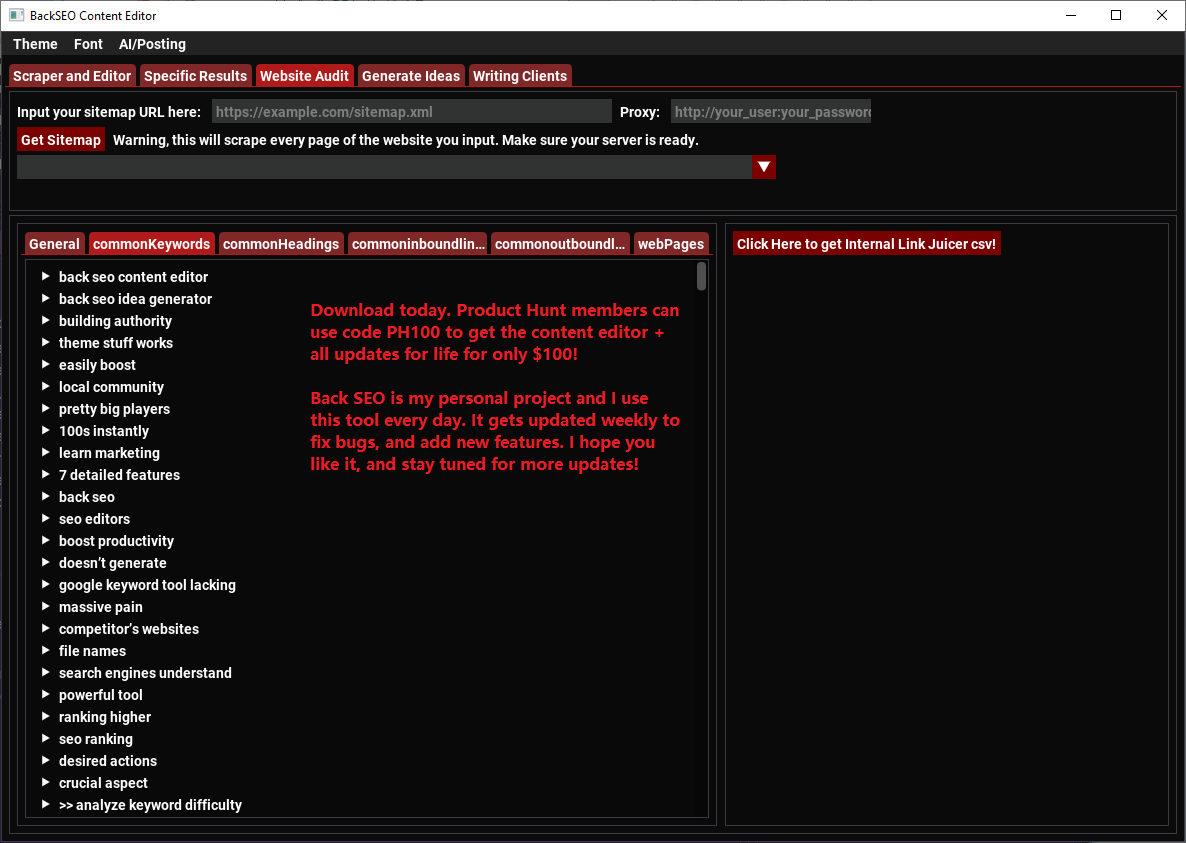Click the Get Sitemap button

click(x=61, y=140)
